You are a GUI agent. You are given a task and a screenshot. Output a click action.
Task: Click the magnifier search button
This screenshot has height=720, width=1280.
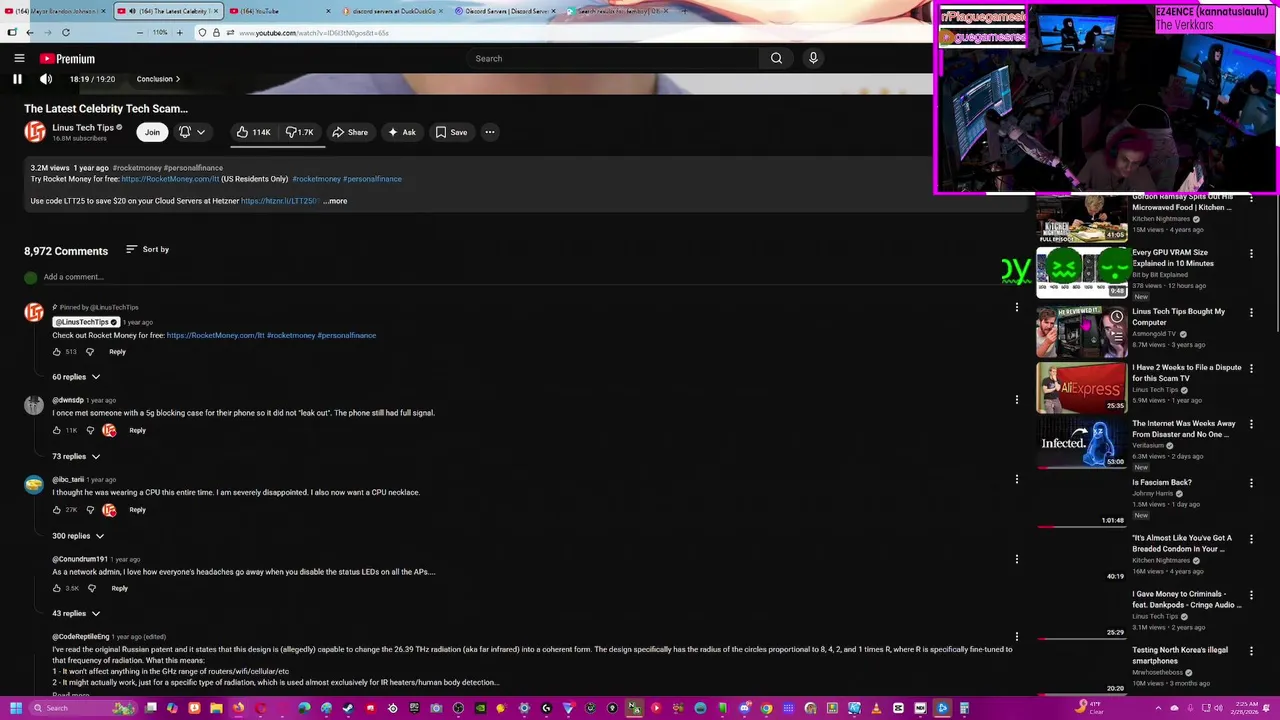[776, 58]
